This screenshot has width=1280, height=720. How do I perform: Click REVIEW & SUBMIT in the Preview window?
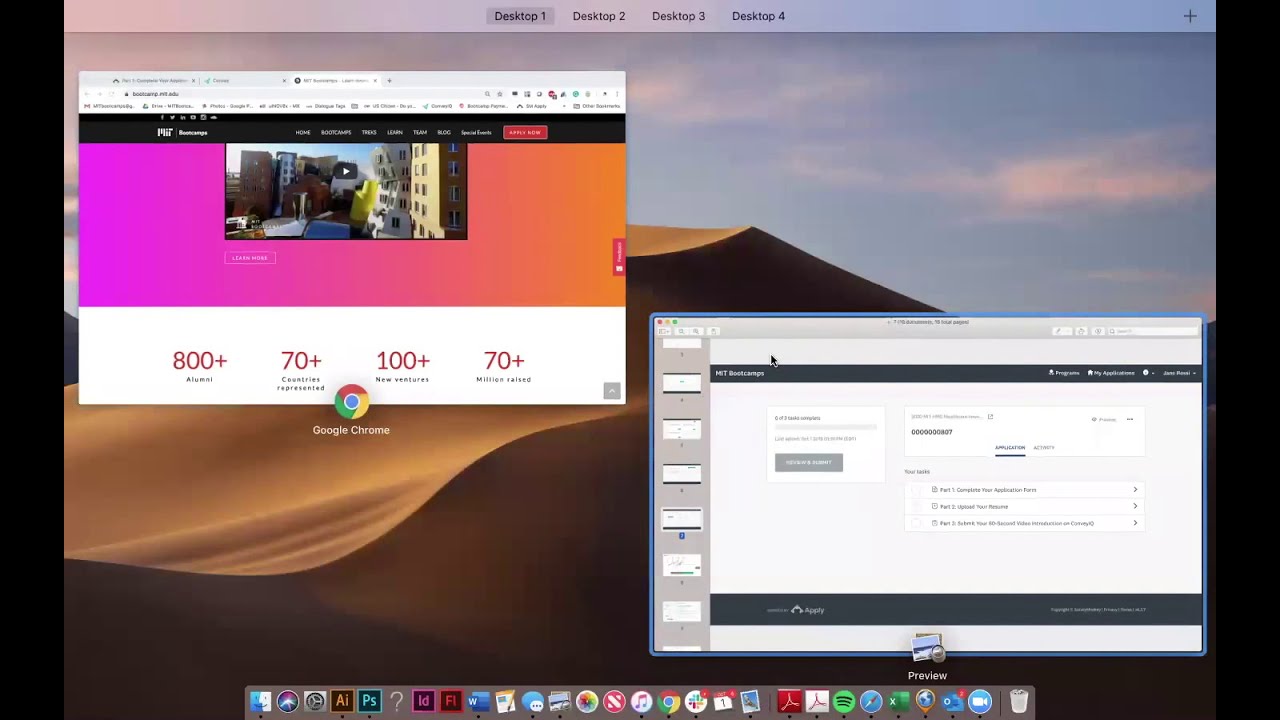pyautogui.click(x=809, y=462)
